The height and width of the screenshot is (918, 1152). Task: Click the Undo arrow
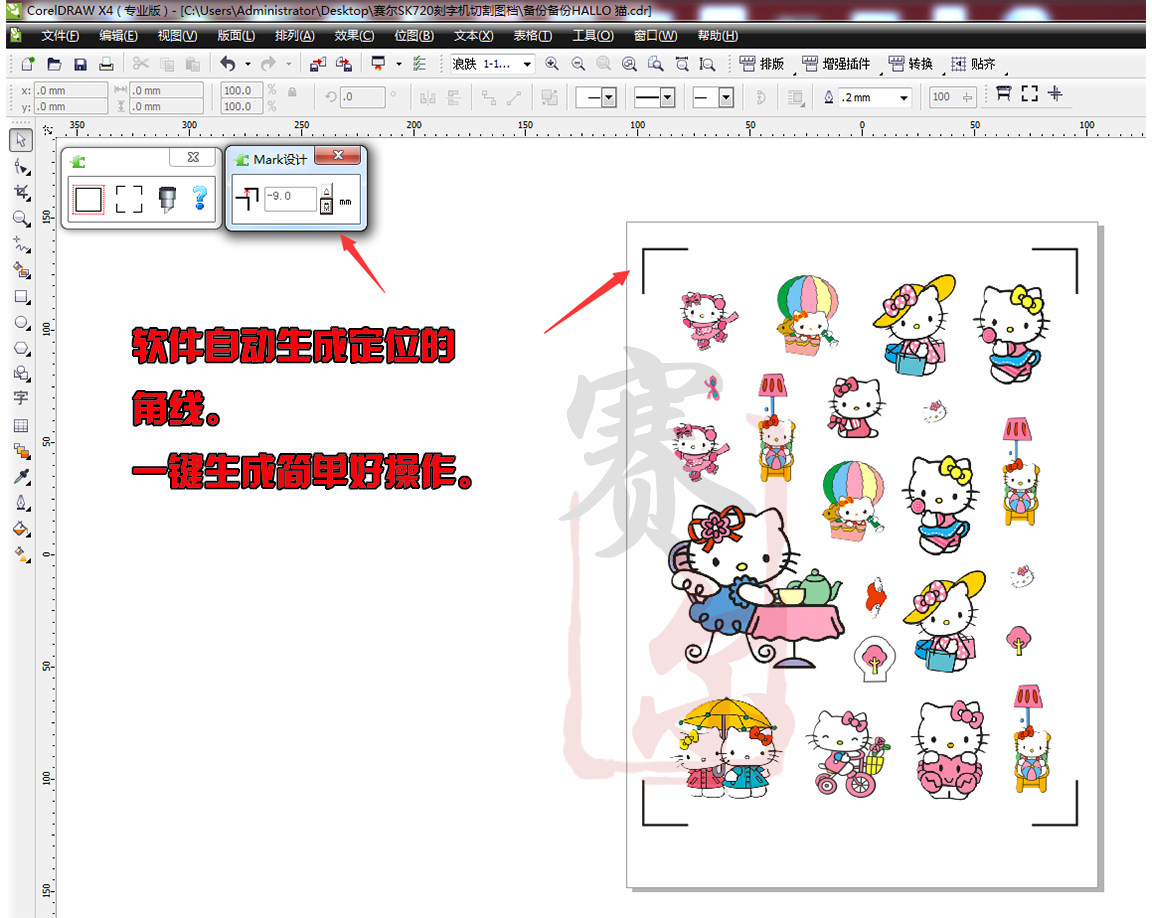coord(228,64)
